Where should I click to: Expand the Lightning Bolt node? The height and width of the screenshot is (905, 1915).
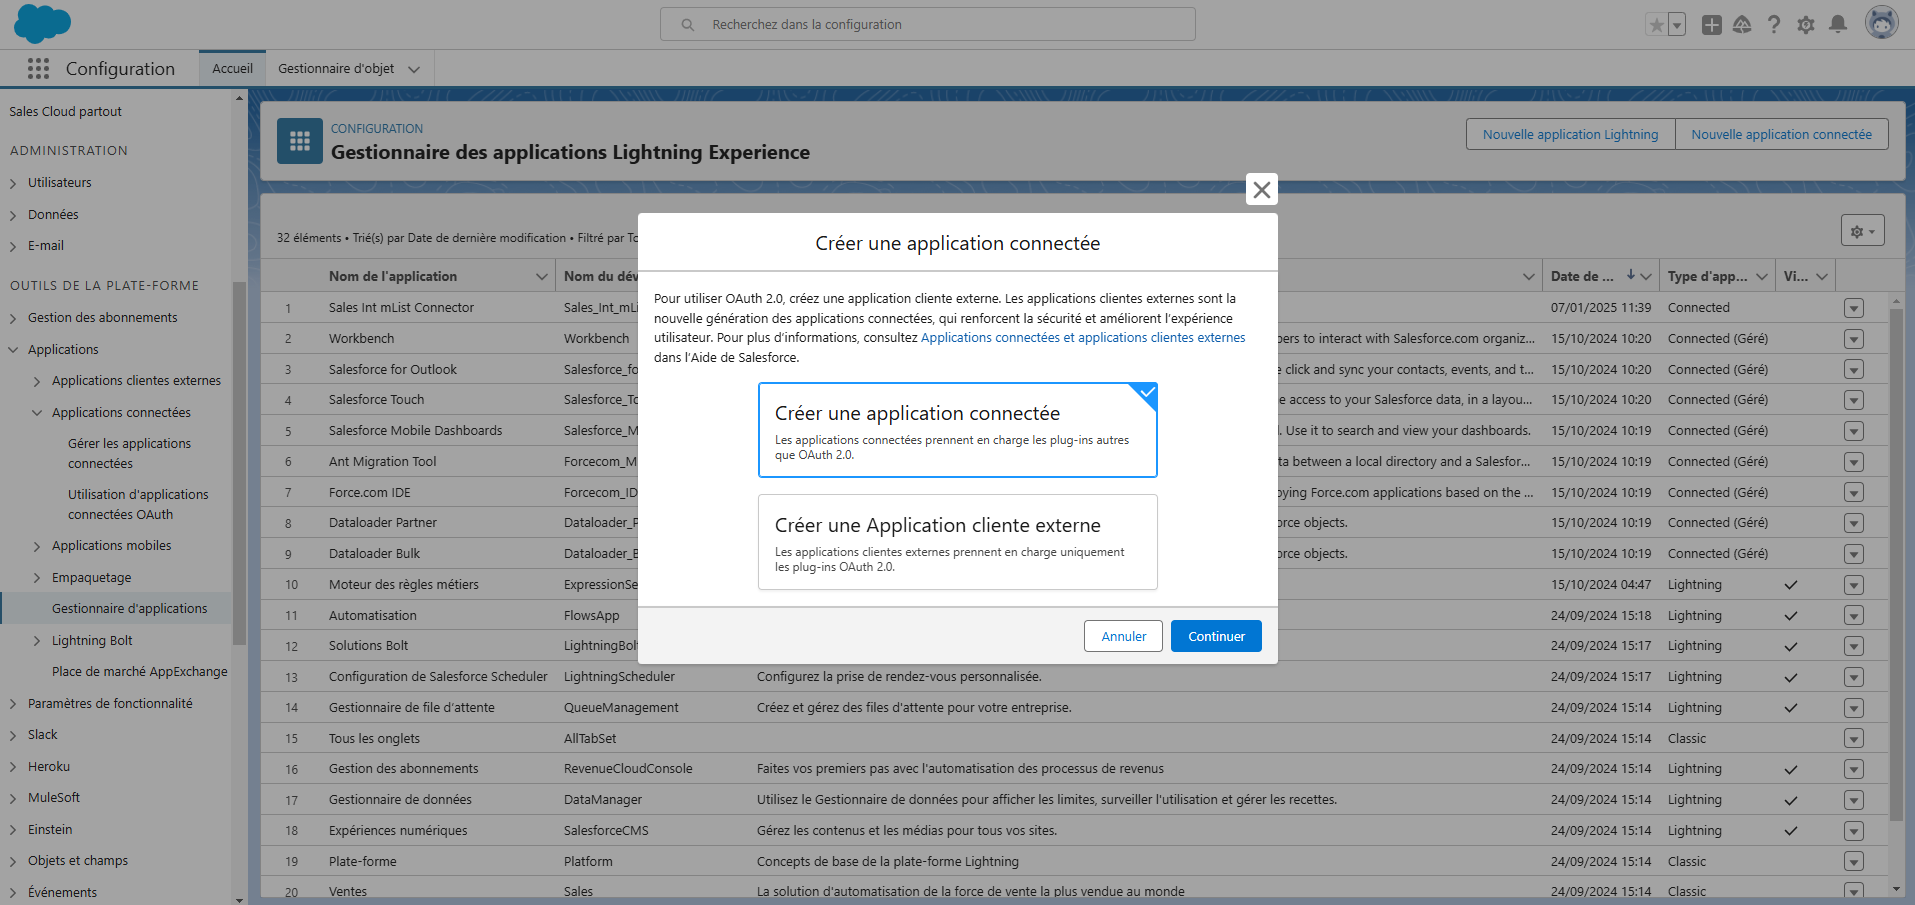click(37, 641)
